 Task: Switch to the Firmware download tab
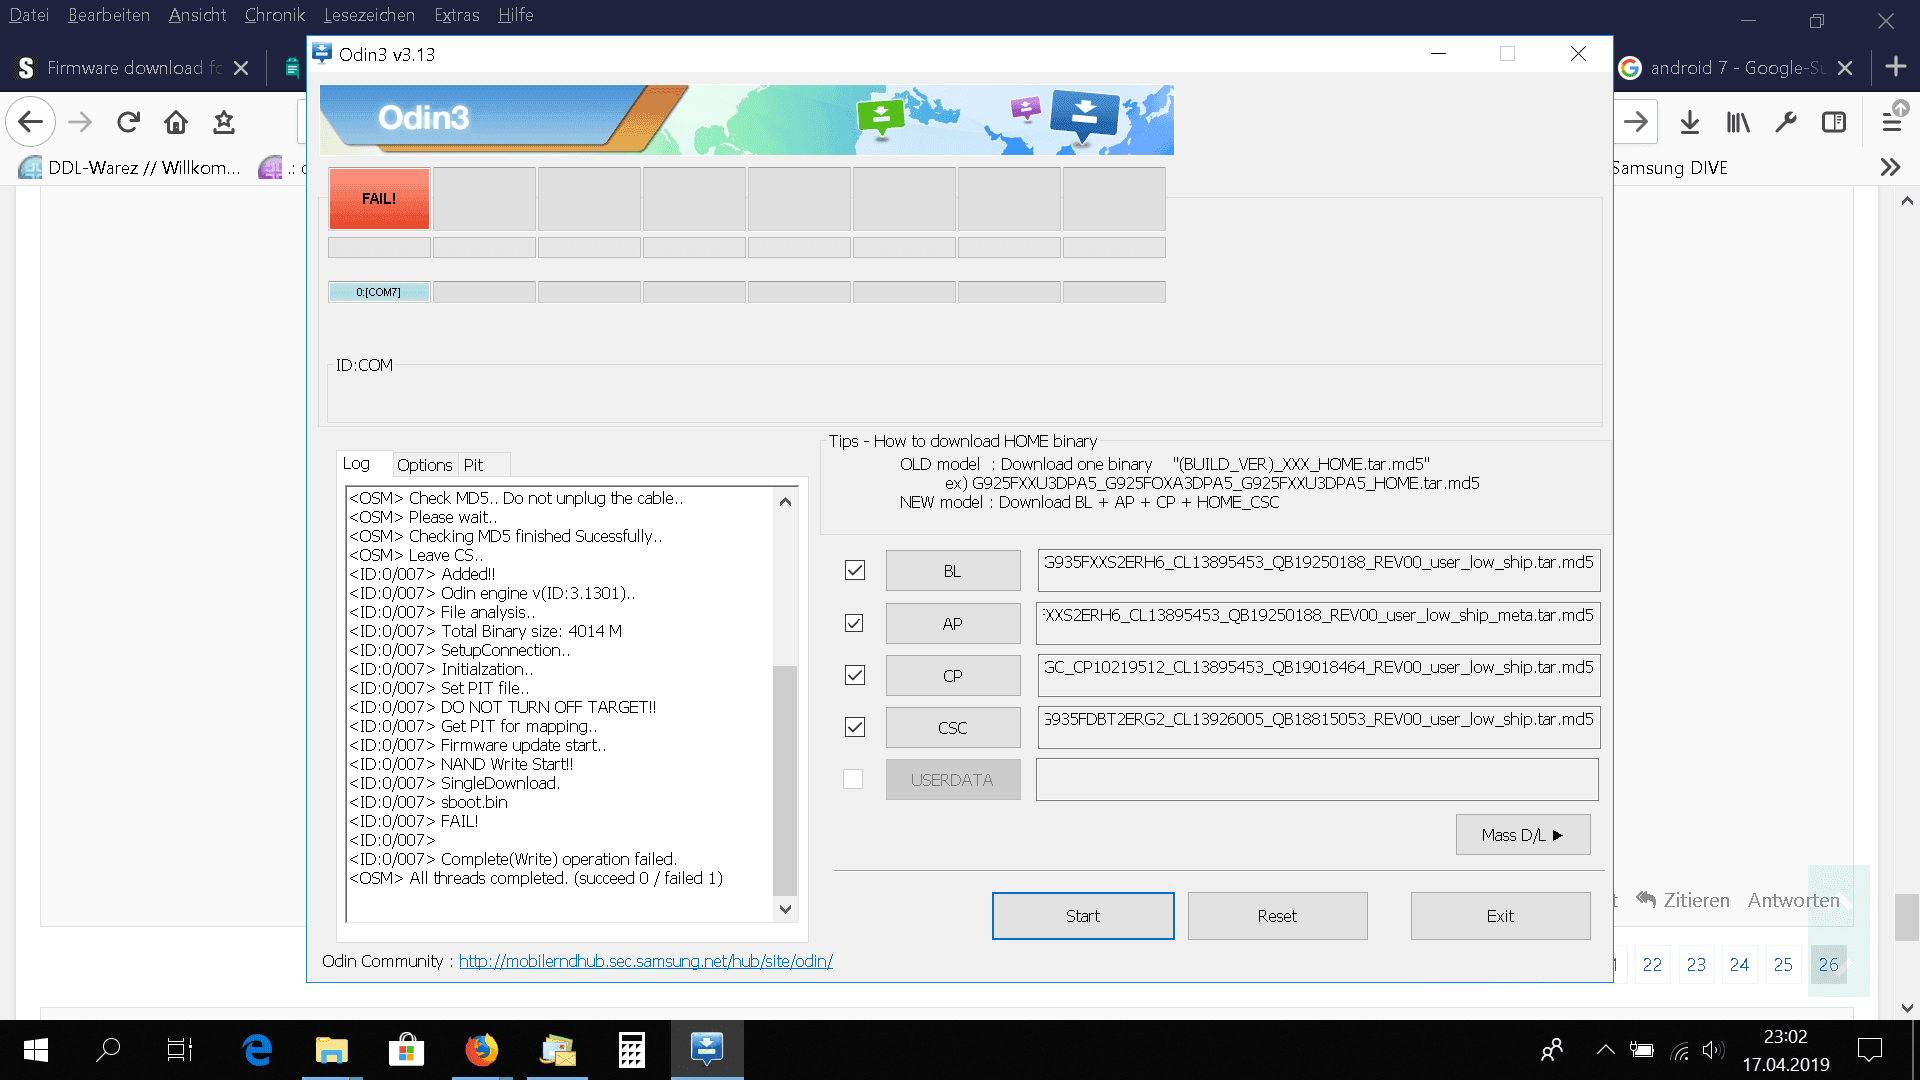(133, 68)
